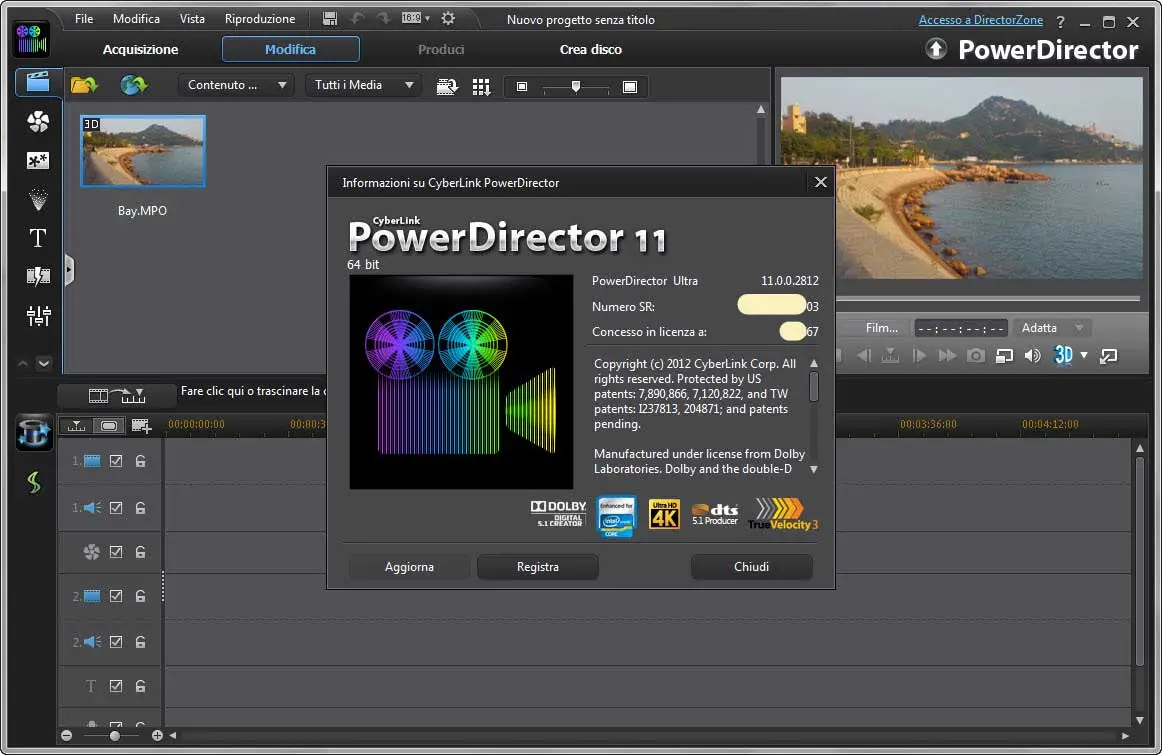The image size is (1162, 755).
Task: Click the Accesso a DirectorZone link
Action: point(980,20)
